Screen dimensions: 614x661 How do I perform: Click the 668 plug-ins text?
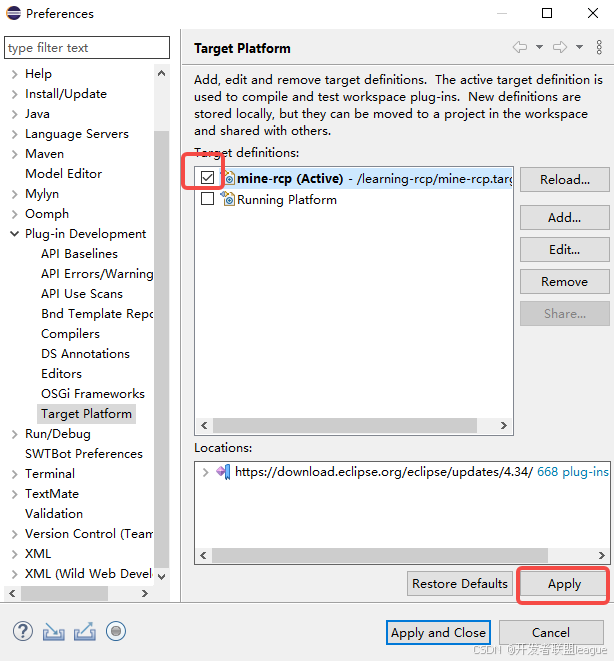[573, 472]
